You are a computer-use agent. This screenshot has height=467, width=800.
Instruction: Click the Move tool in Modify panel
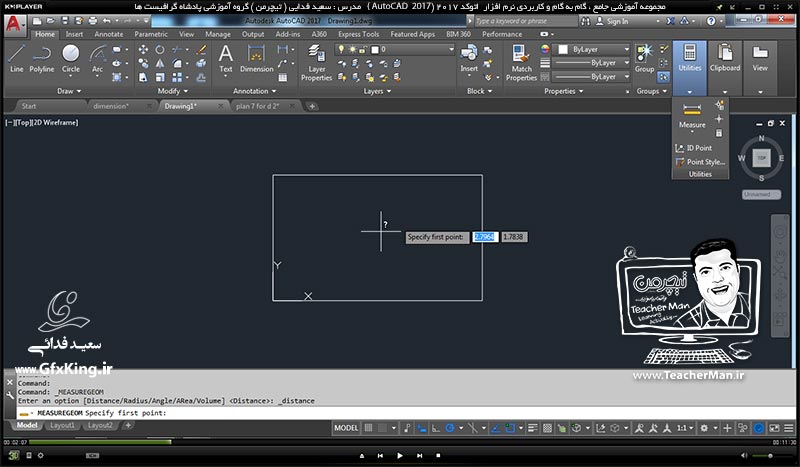pos(143,50)
